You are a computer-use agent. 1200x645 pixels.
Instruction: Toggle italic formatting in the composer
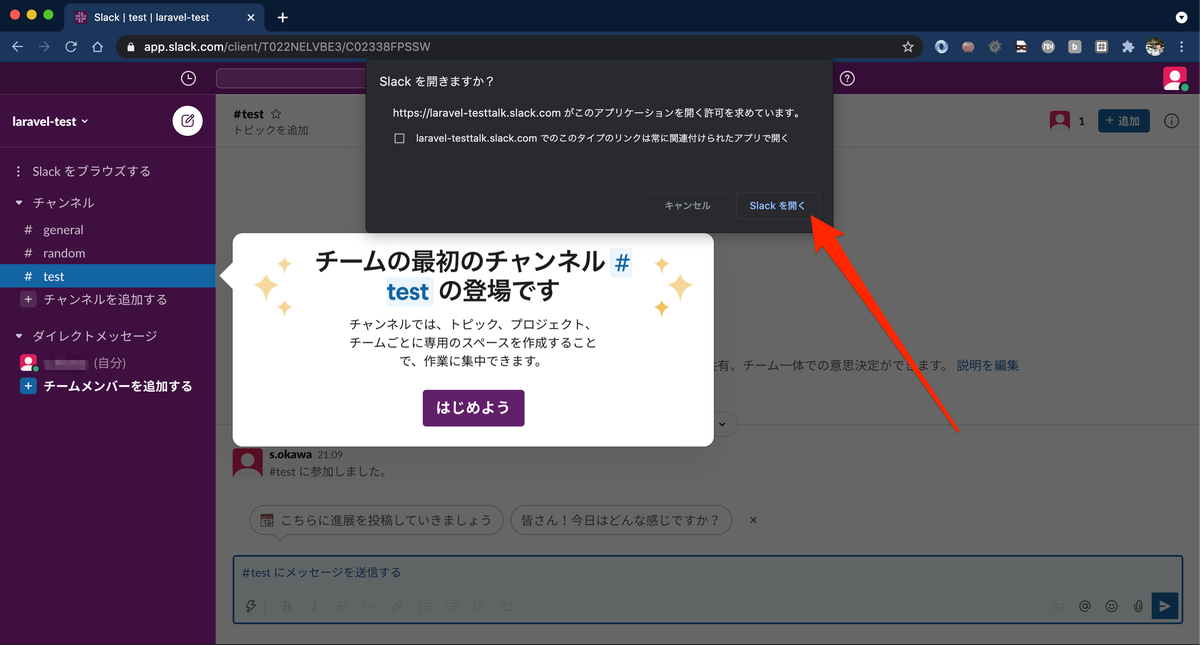tap(314, 606)
